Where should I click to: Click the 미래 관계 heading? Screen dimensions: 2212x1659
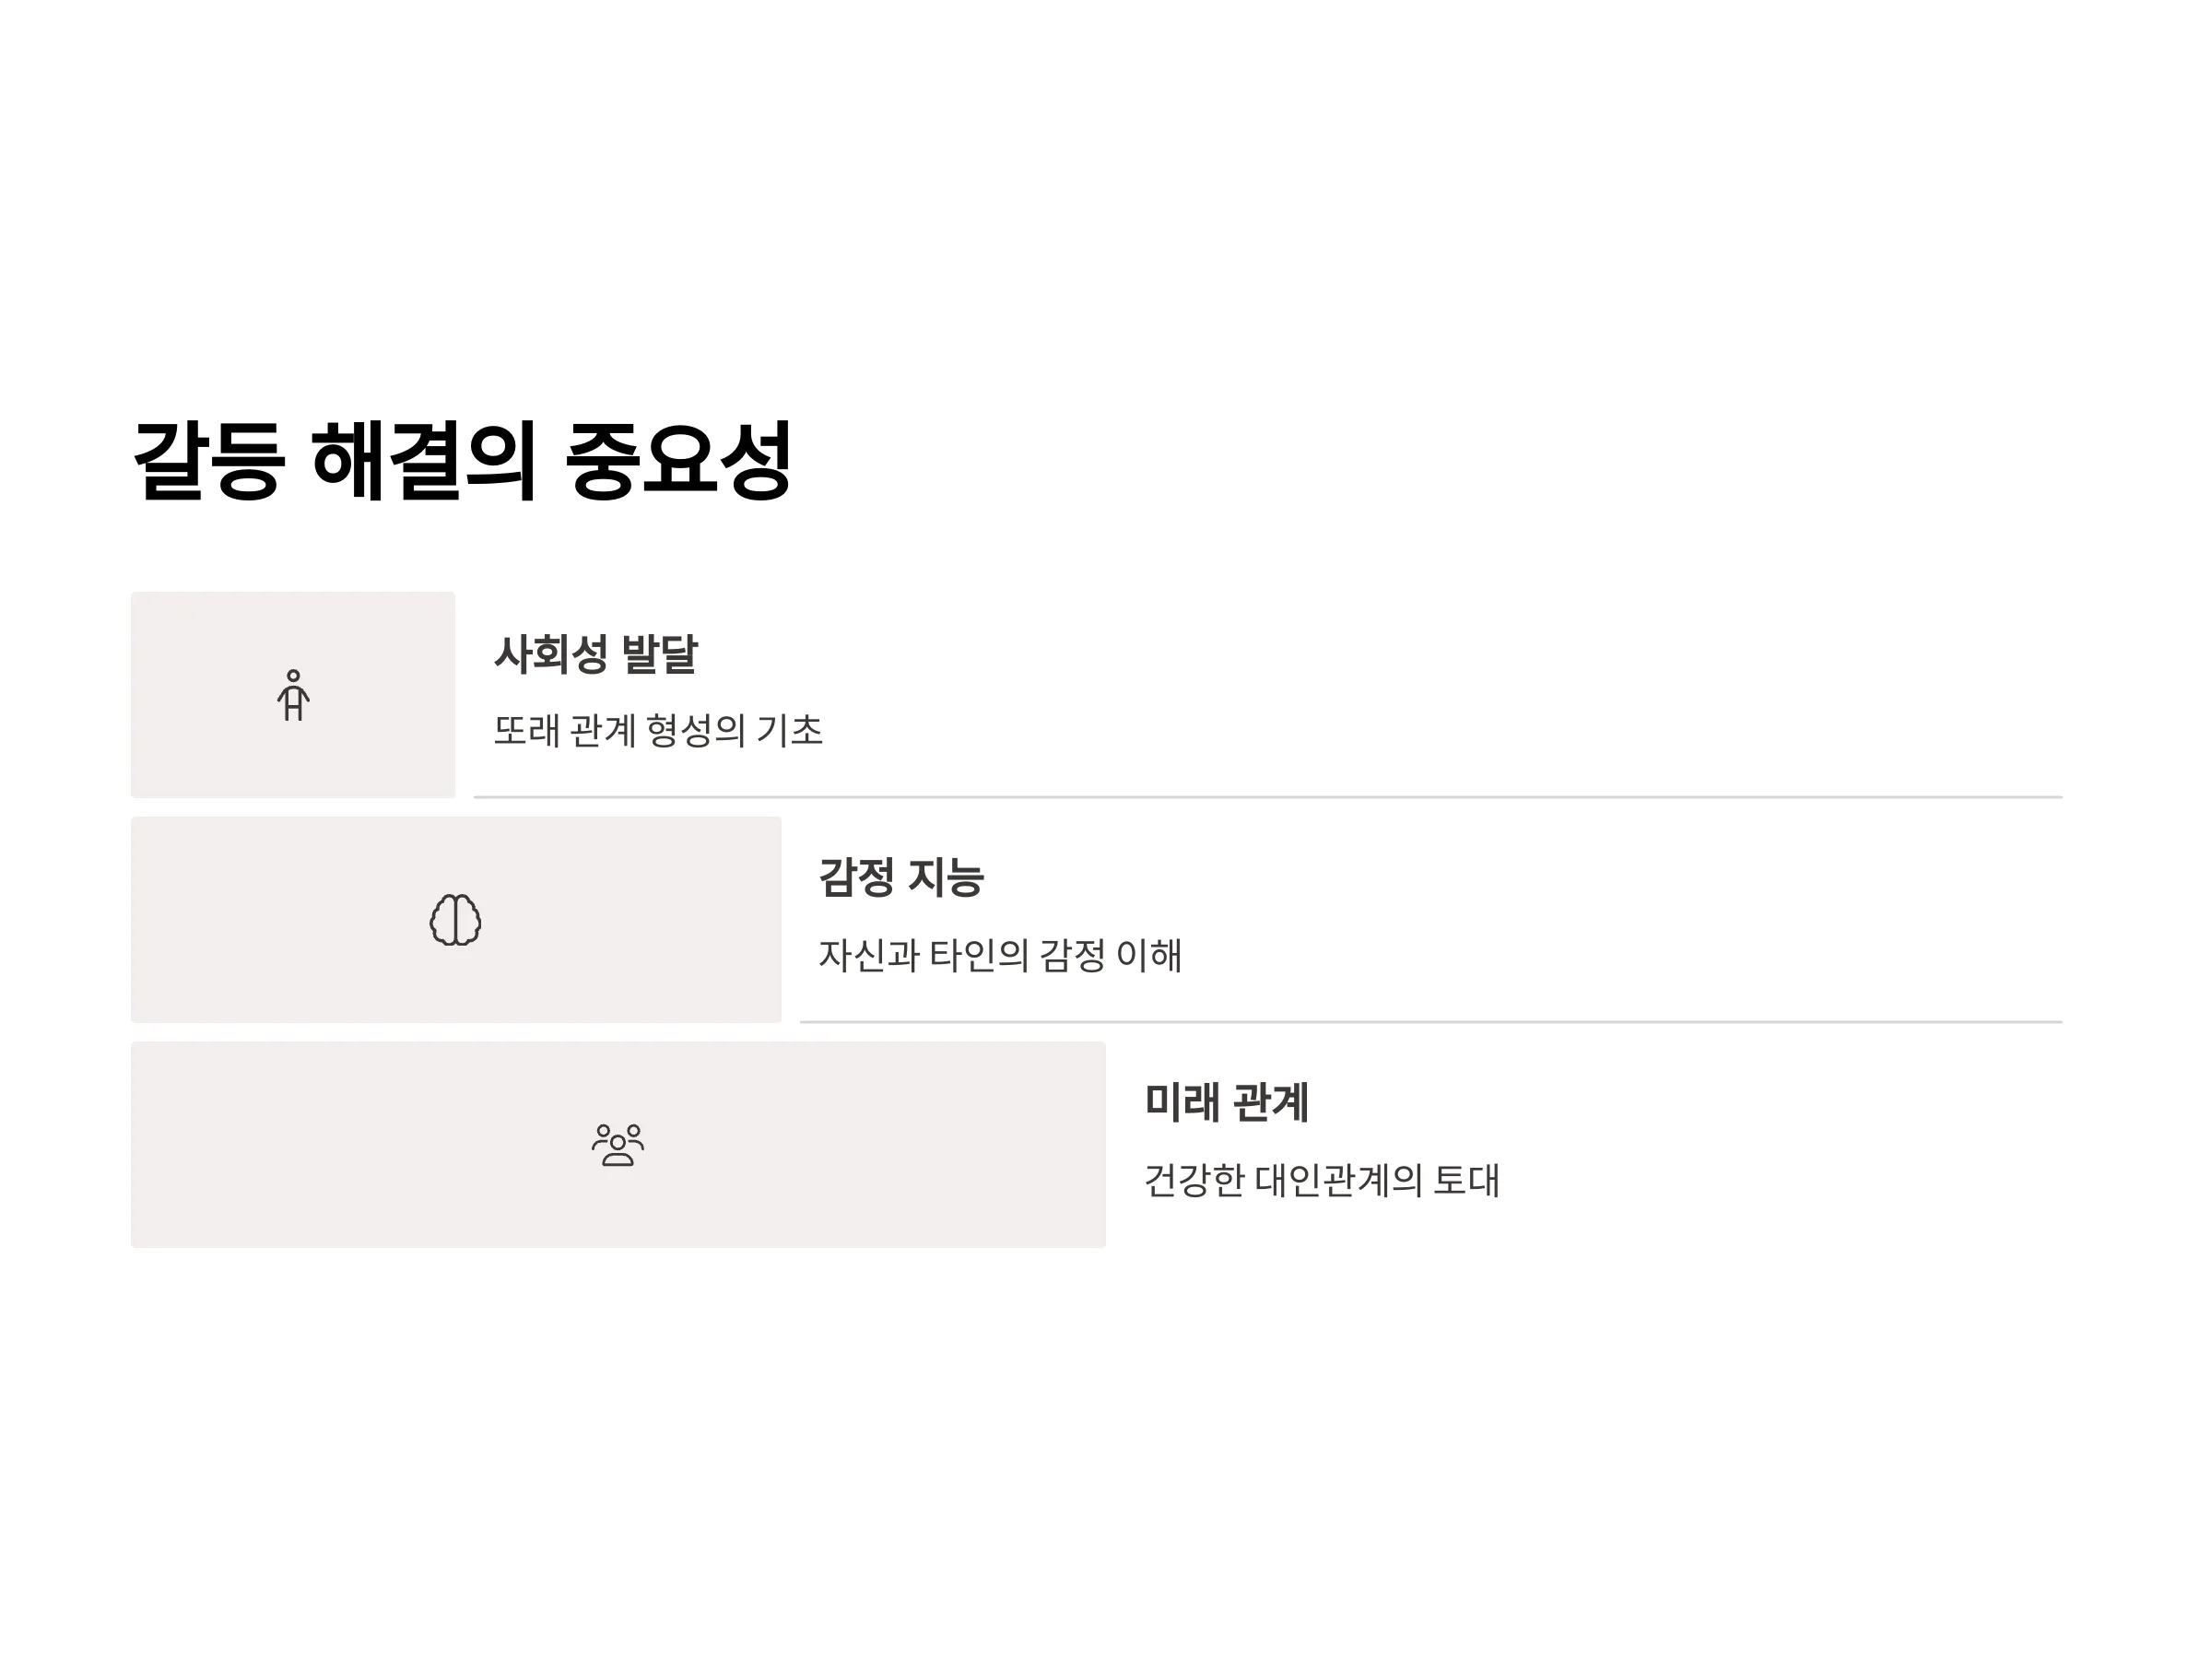click(x=1227, y=1102)
